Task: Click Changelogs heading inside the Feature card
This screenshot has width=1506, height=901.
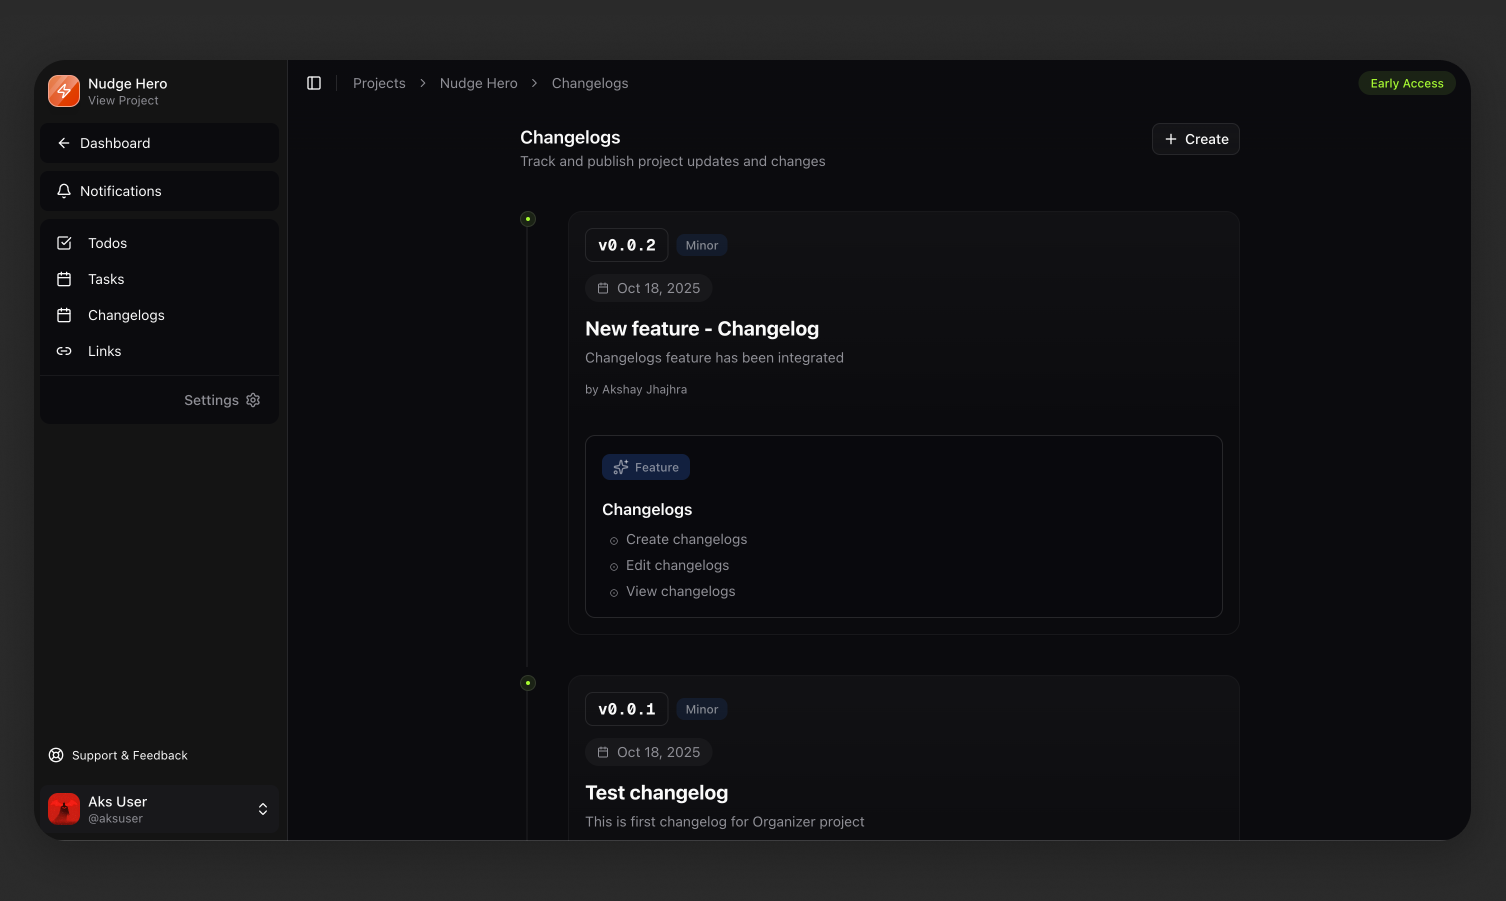Action: click(647, 510)
